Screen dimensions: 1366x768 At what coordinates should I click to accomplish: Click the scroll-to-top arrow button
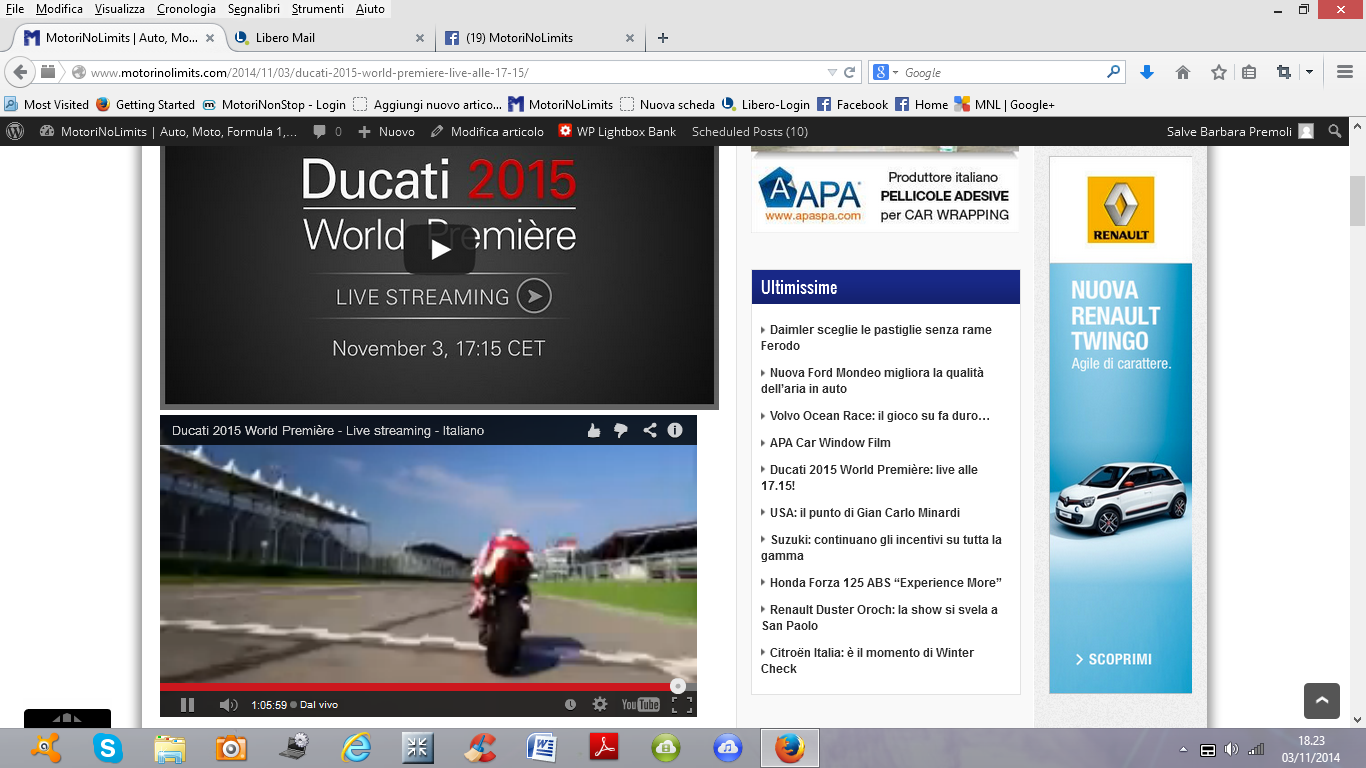point(1321,700)
